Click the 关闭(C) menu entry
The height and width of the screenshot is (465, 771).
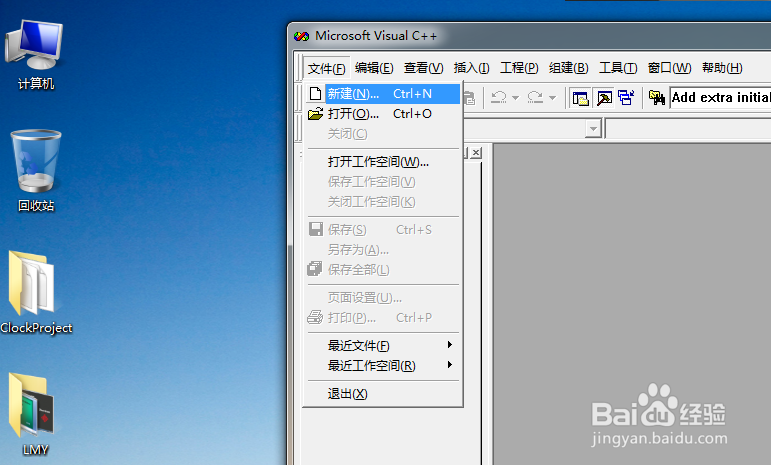(383, 134)
